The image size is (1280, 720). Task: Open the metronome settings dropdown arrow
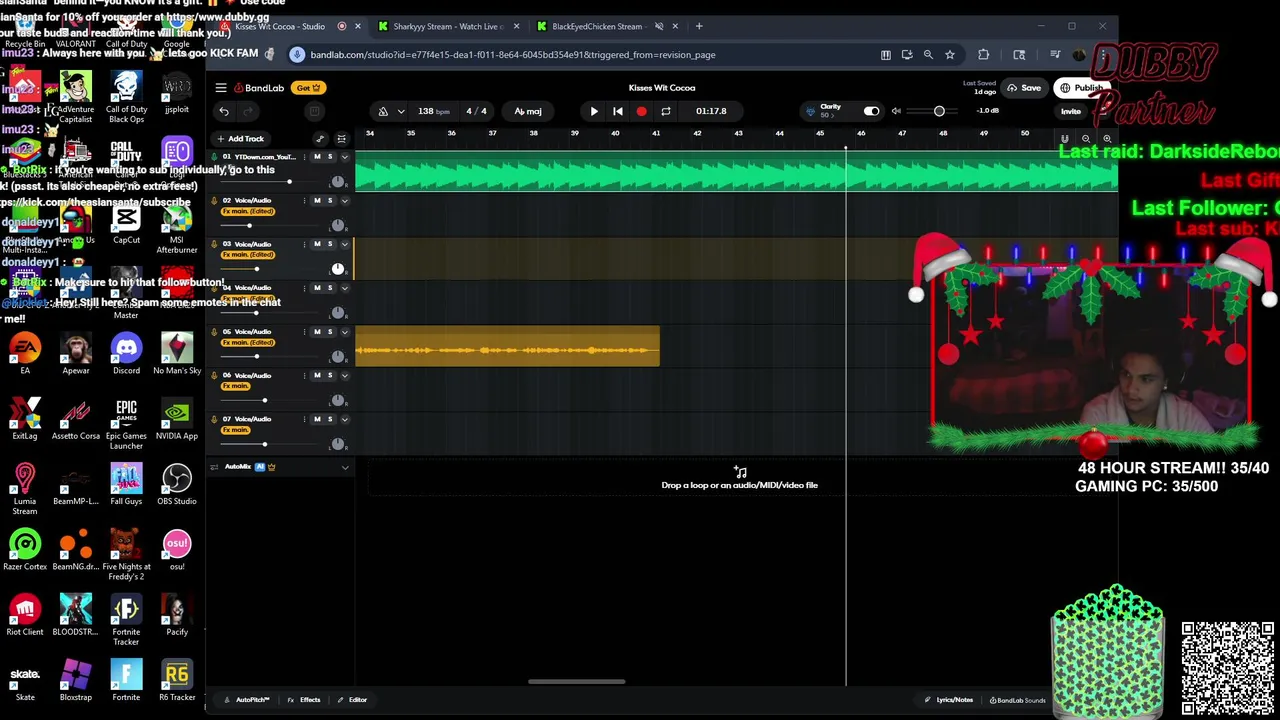point(401,111)
